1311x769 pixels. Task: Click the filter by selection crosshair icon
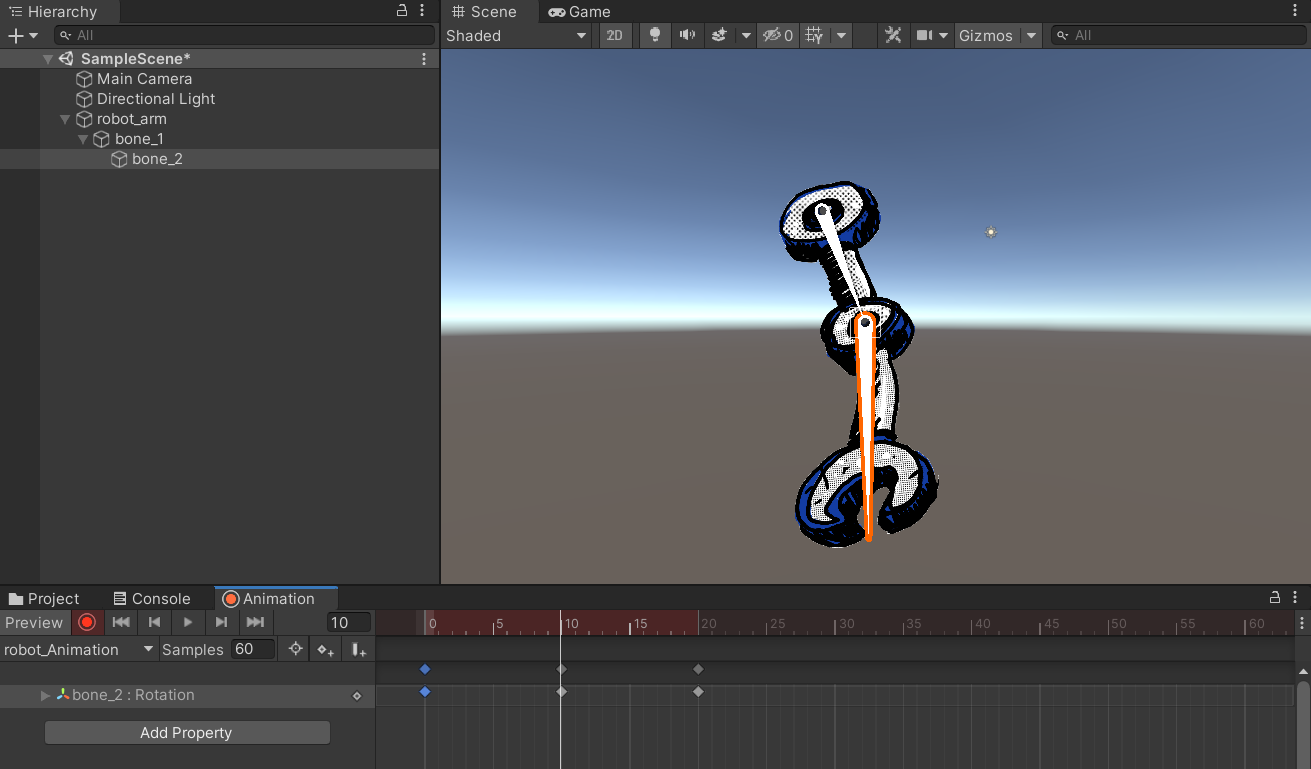(295, 650)
